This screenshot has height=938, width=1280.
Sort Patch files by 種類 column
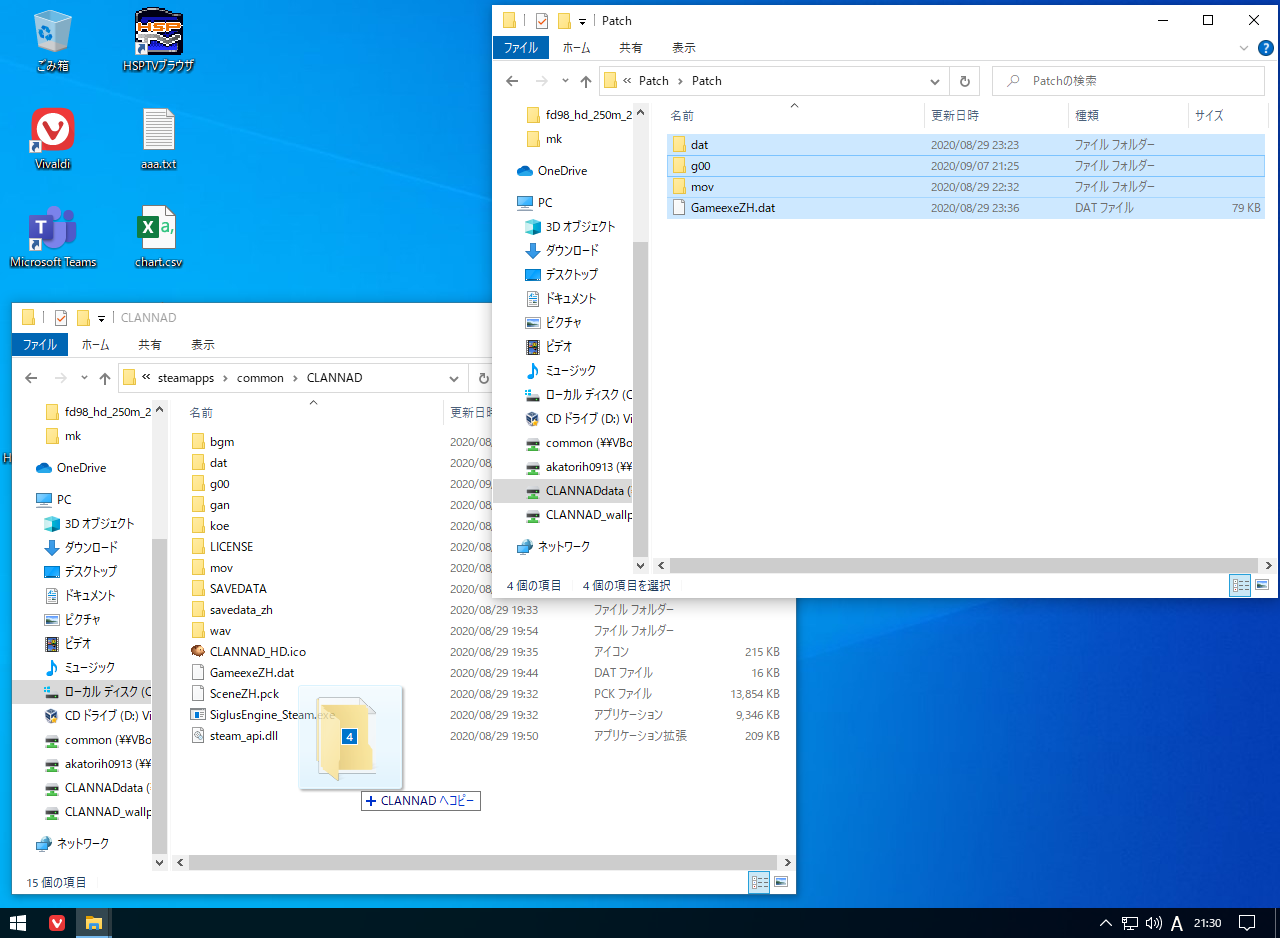click(x=1127, y=116)
